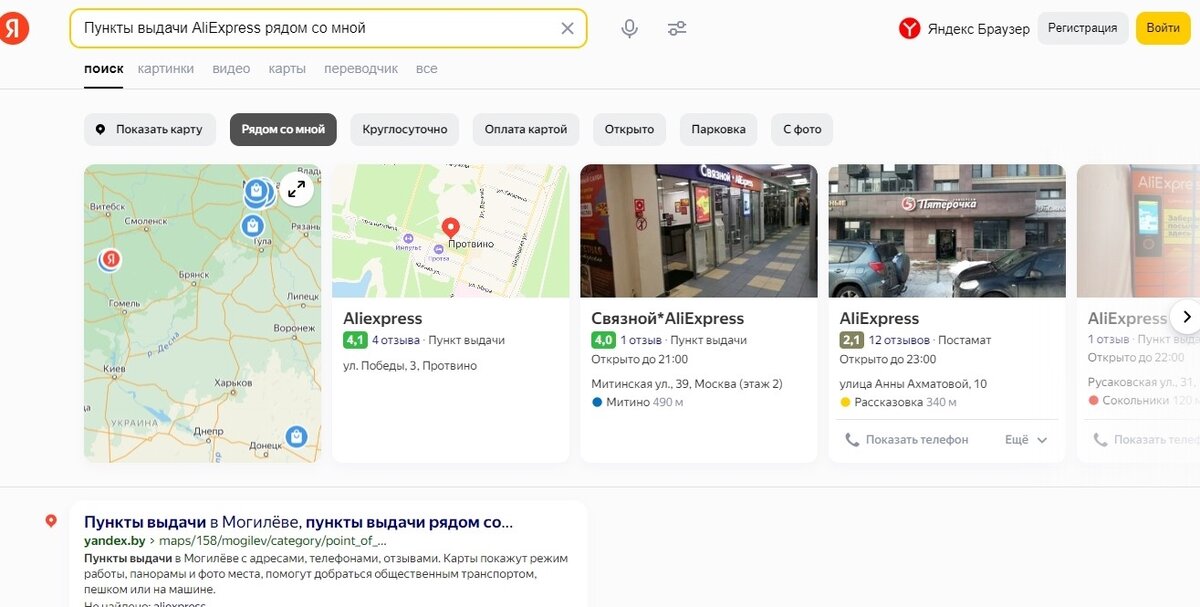The width and height of the screenshot is (1200, 607).
Task: Open the Ещё dropdown on the AliExpress card
Action: coord(1025,439)
